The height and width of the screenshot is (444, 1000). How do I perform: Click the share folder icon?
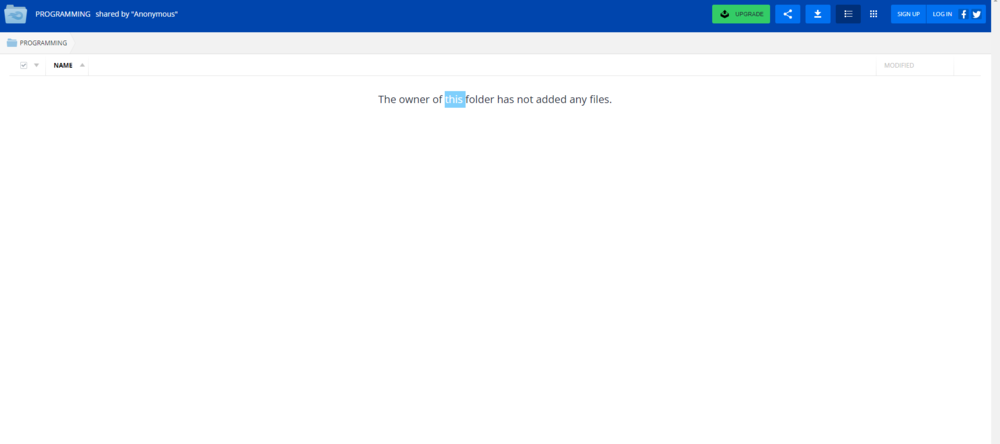pyautogui.click(x=787, y=14)
